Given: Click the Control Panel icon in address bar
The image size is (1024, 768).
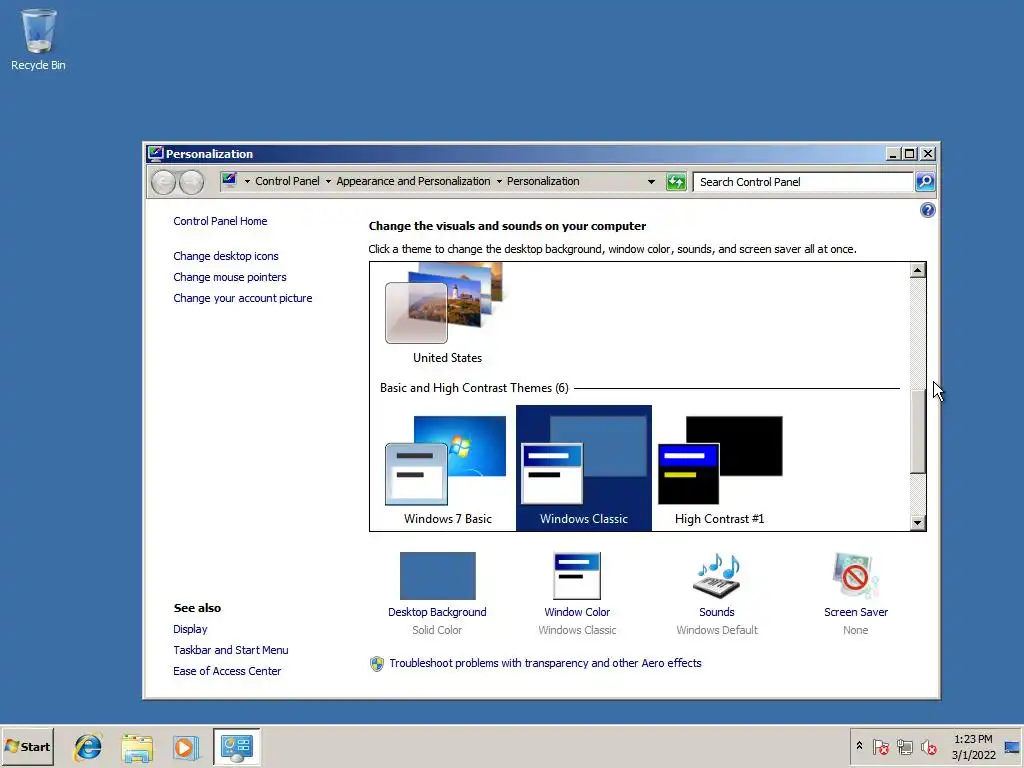Looking at the screenshot, I should (x=229, y=181).
